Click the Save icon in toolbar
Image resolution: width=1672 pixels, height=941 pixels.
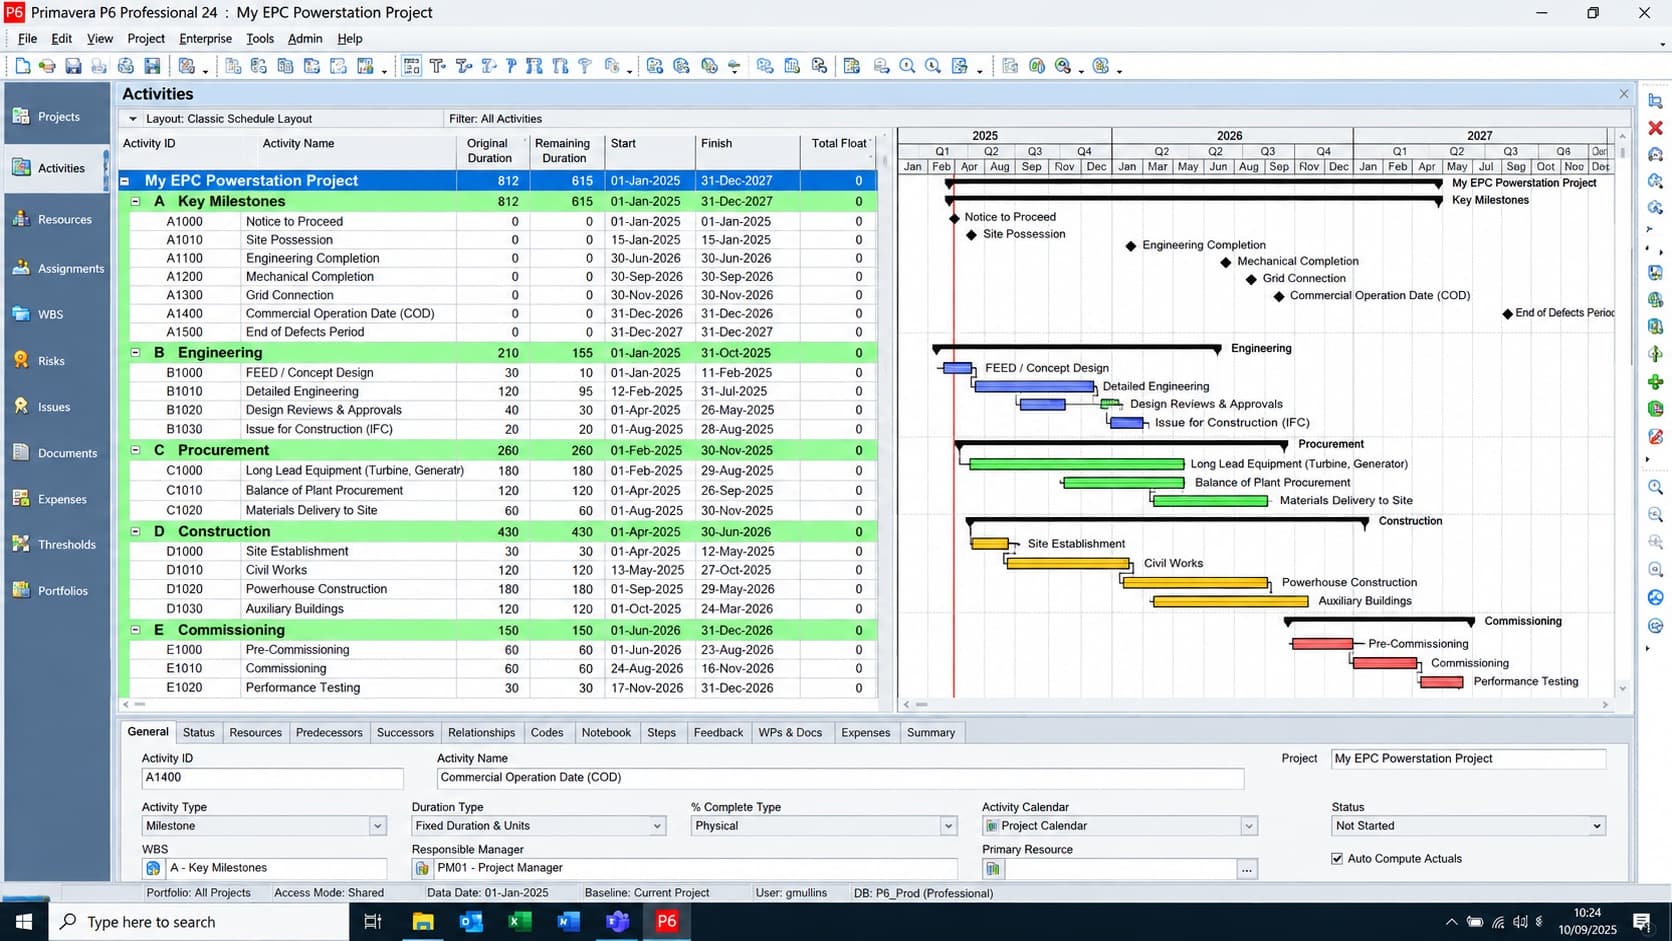73,66
